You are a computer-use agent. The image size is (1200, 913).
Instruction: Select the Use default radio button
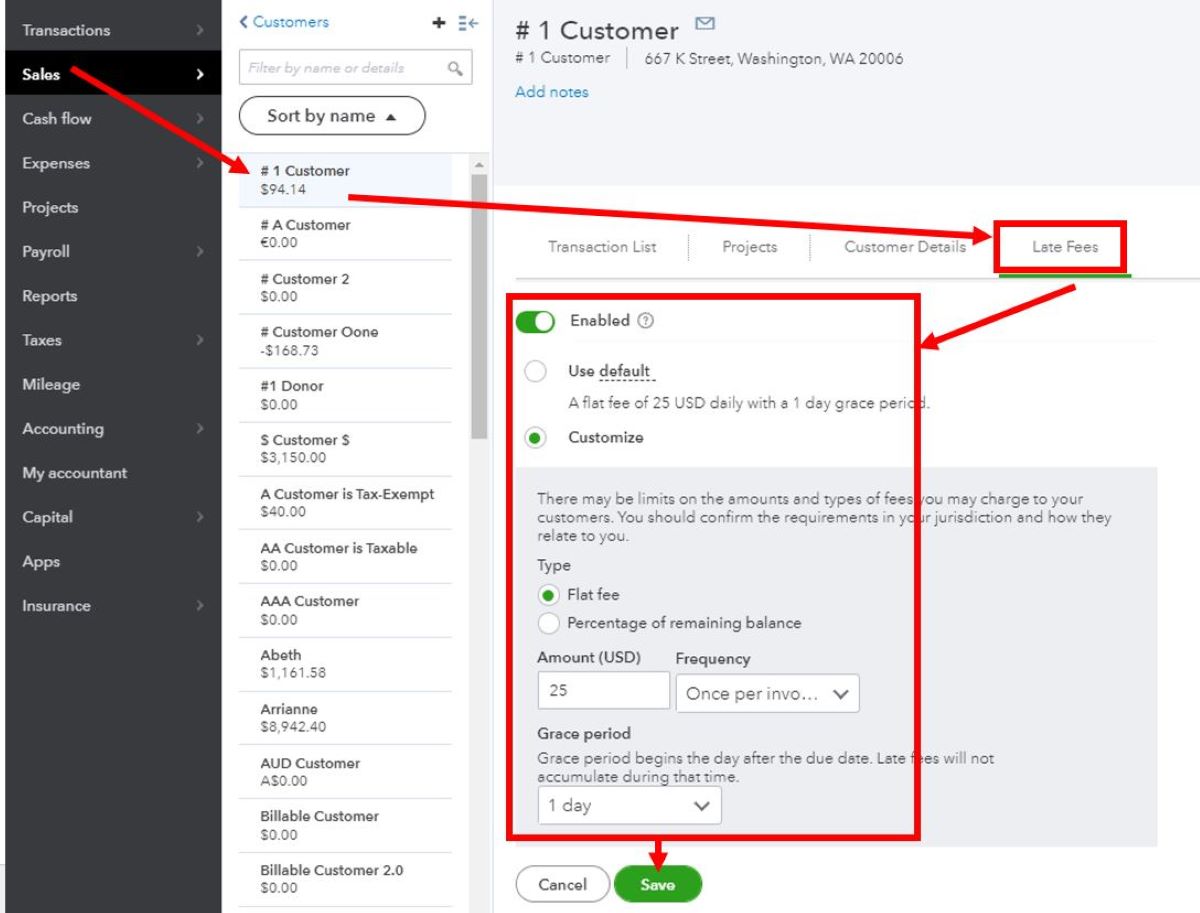(536, 371)
